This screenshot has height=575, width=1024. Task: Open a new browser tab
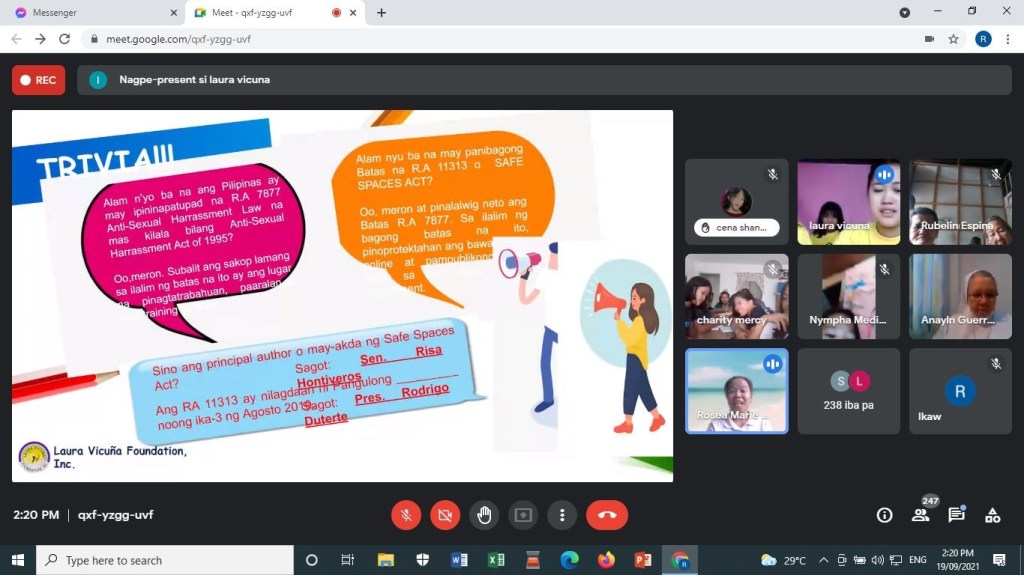[381, 13]
